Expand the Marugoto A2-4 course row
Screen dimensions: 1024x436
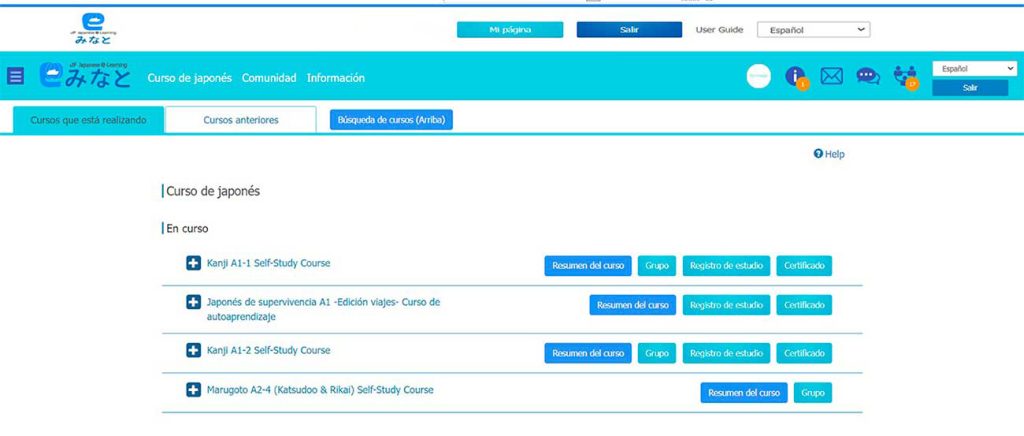click(x=194, y=390)
